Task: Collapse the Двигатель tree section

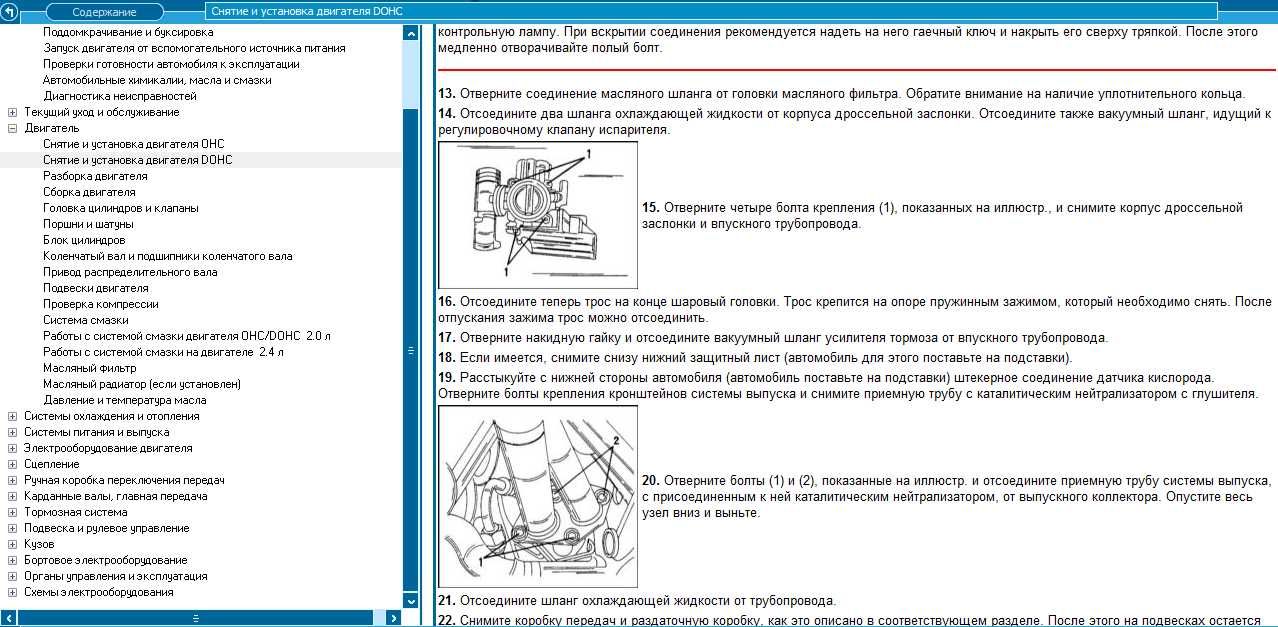Action: pyautogui.click(x=12, y=128)
